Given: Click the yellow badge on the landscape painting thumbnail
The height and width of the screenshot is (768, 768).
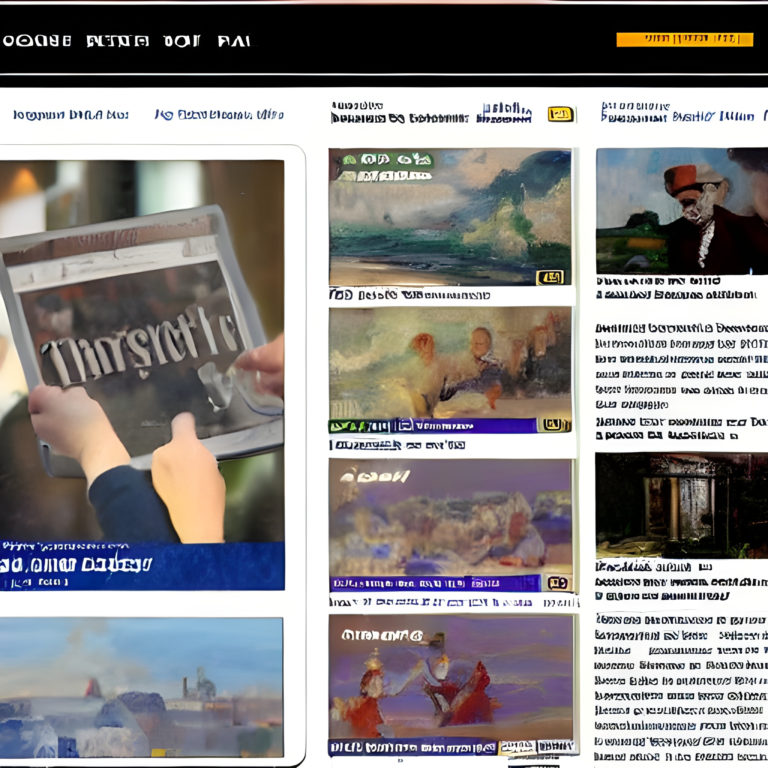Looking at the screenshot, I should tap(550, 277).
